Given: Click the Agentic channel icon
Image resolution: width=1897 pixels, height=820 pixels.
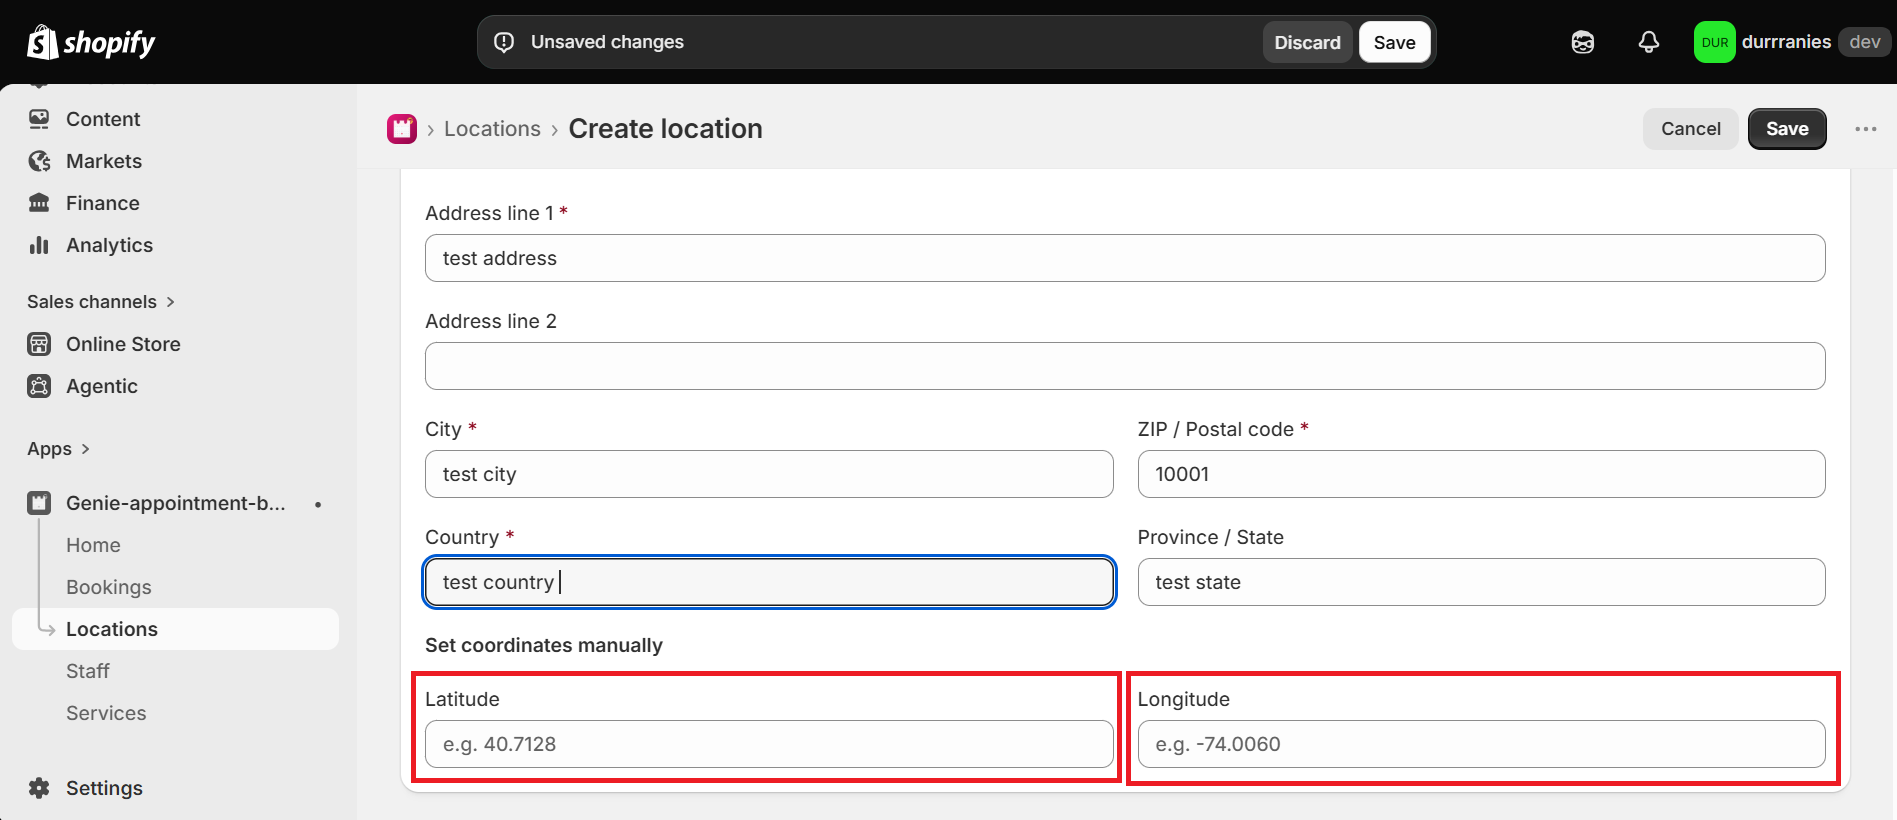Looking at the screenshot, I should (39, 386).
